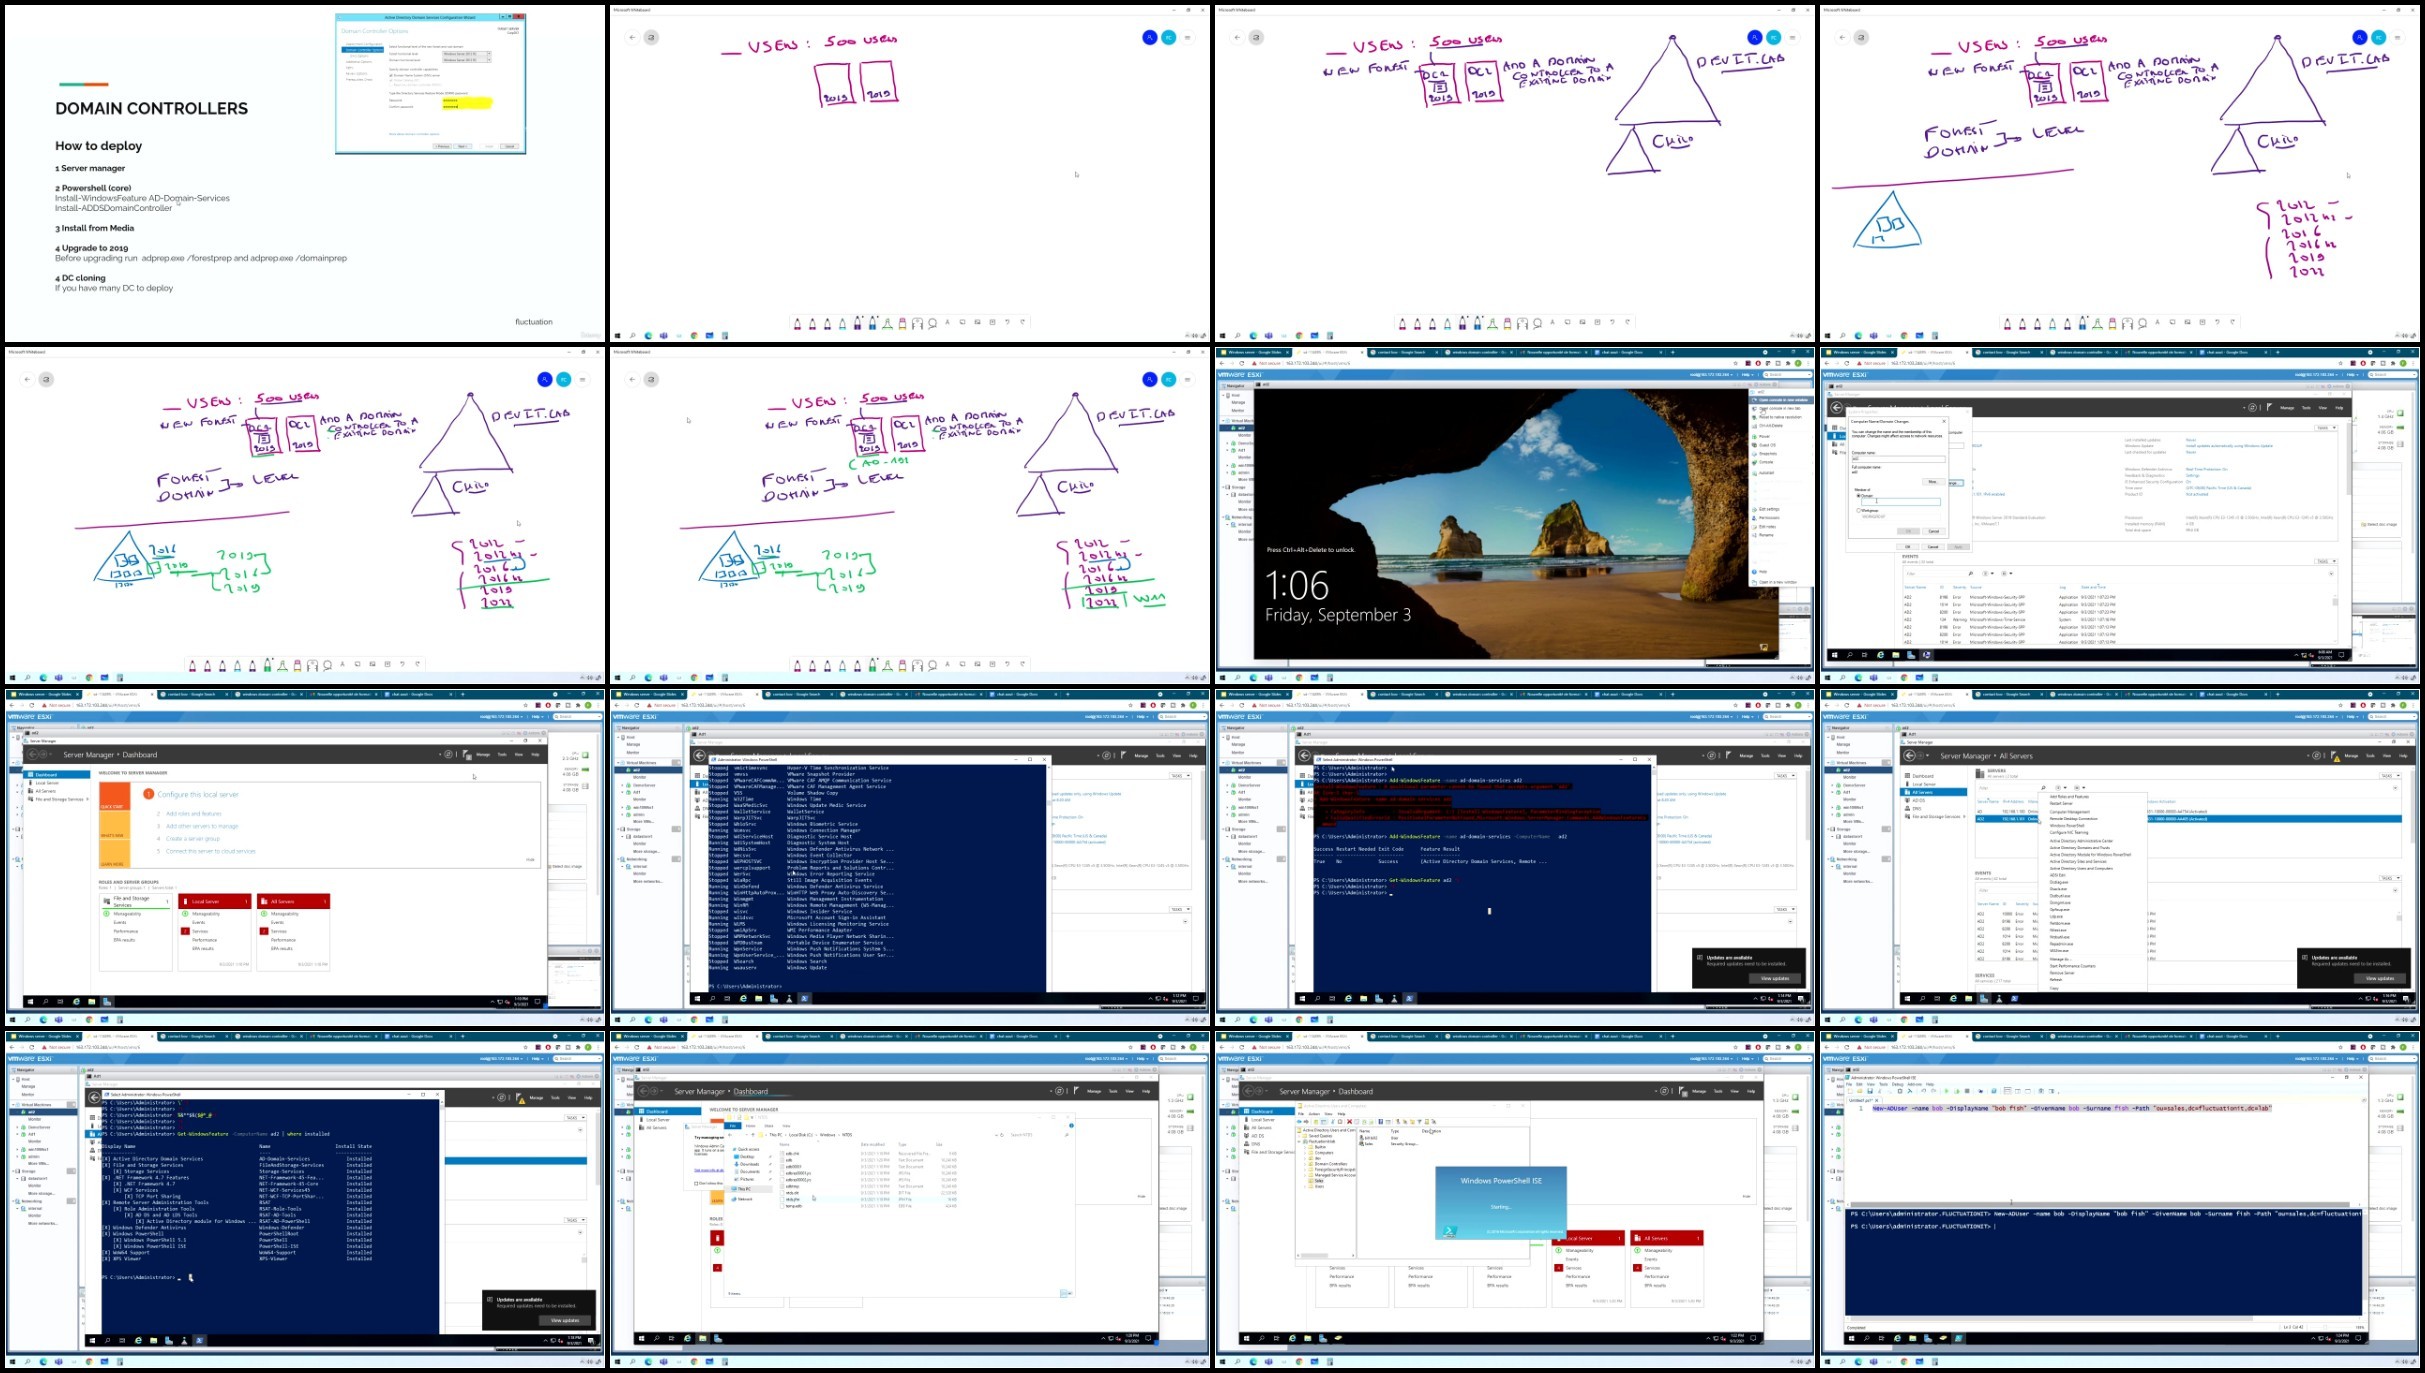The image size is (2425, 1373).
Task: Open the Manage menu in the Configure-this-local-server frame
Action: coord(484,755)
